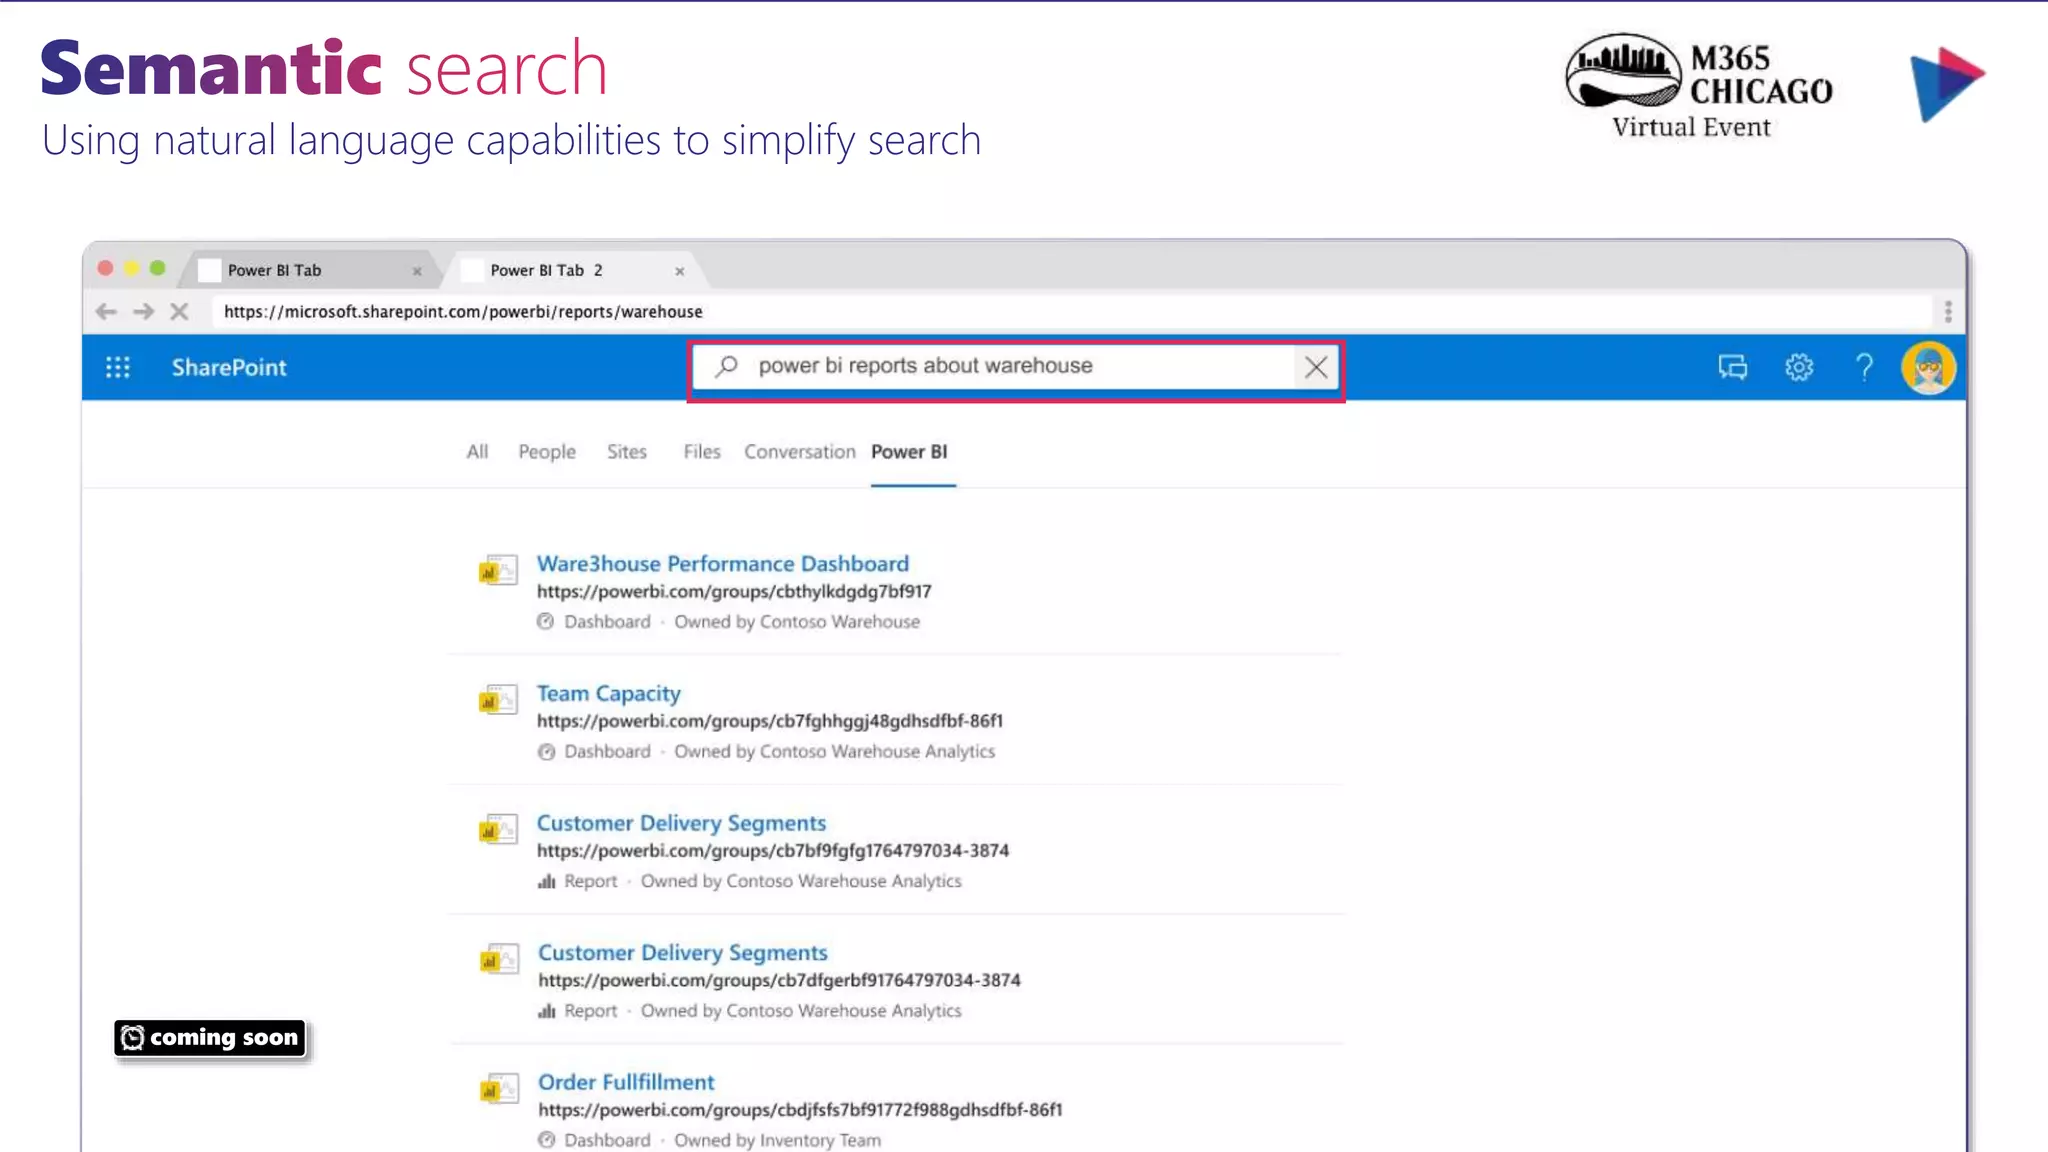Focus the search box with warehouse query
2048x1152 pixels.
(1015, 367)
